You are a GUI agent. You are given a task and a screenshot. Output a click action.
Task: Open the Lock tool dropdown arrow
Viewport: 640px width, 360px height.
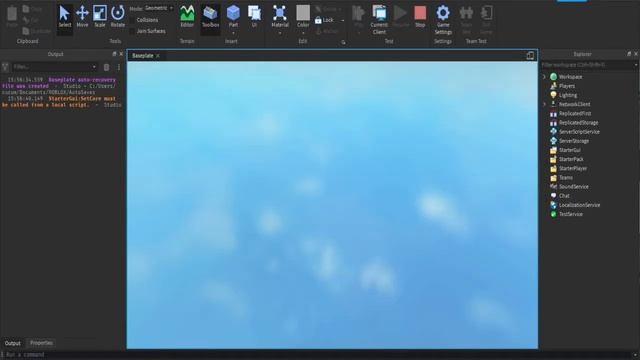coord(342,20)
